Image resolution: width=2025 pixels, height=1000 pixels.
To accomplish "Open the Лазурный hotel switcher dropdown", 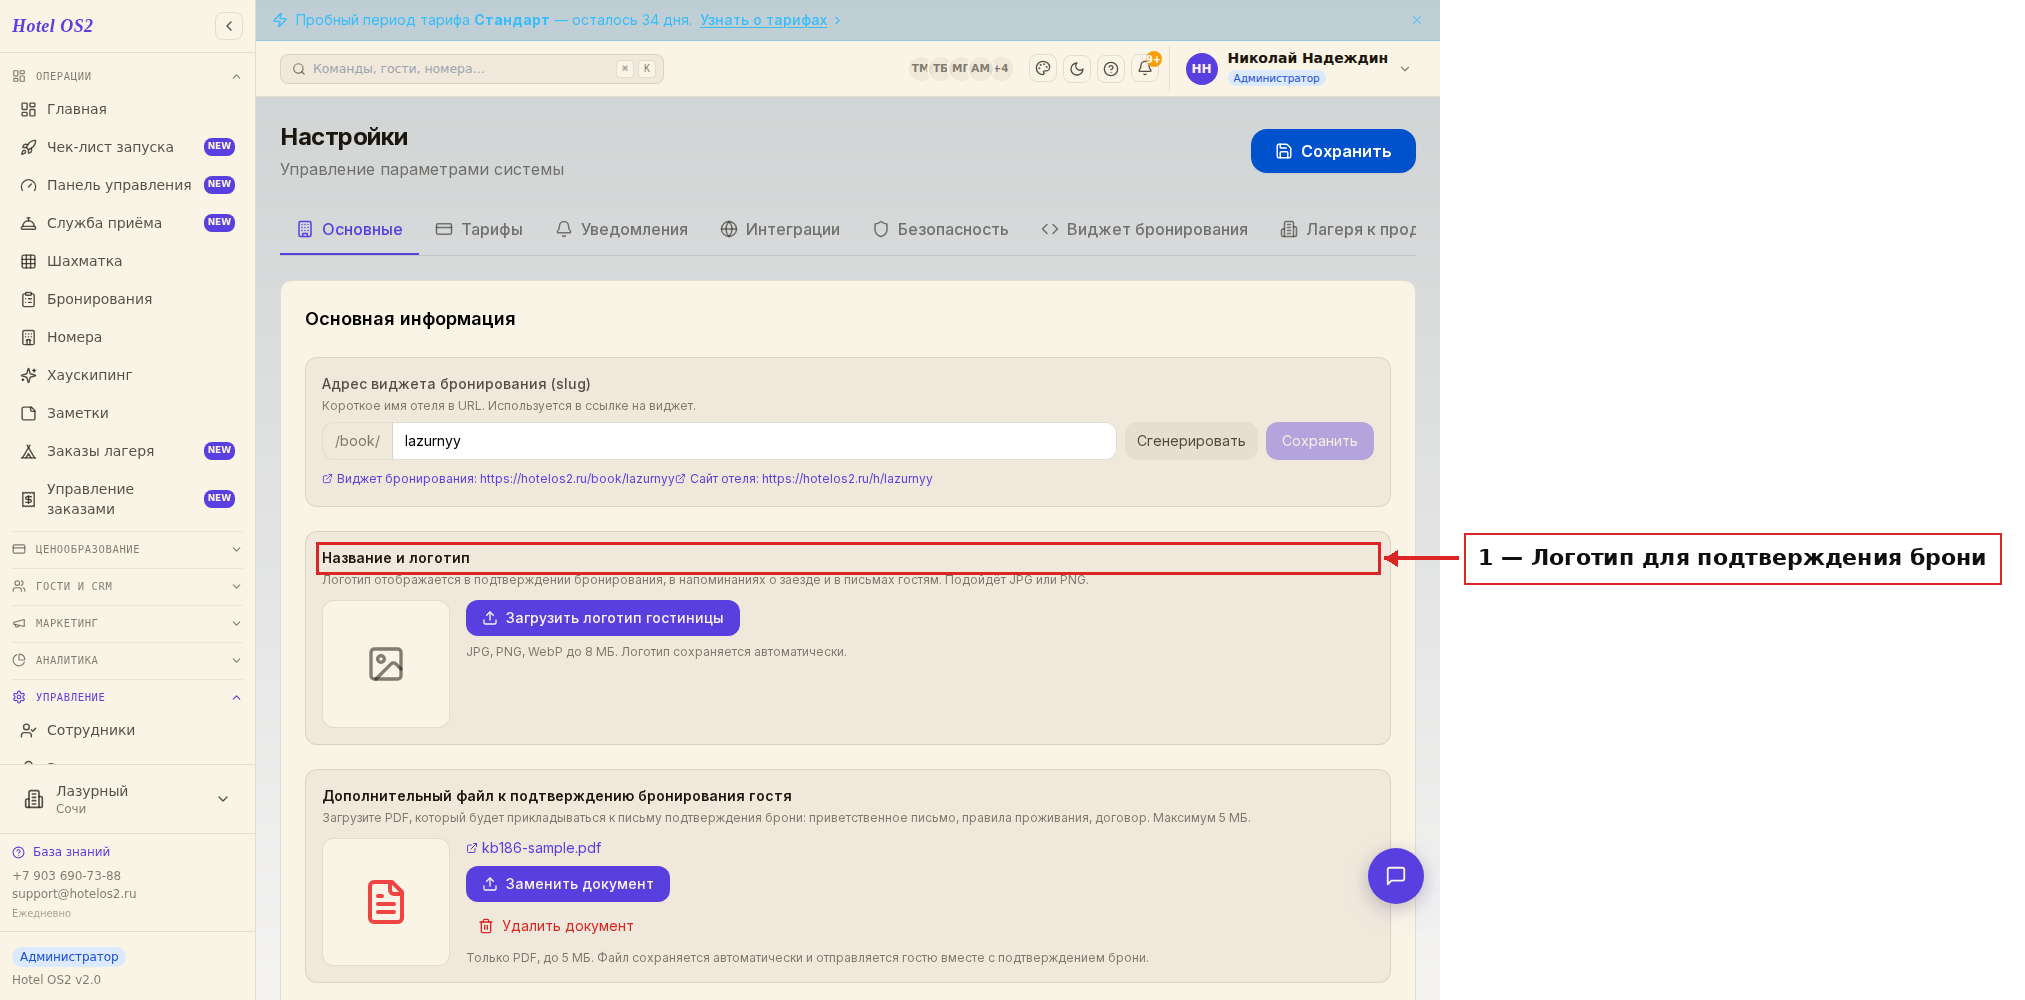I will pos(127,799).
